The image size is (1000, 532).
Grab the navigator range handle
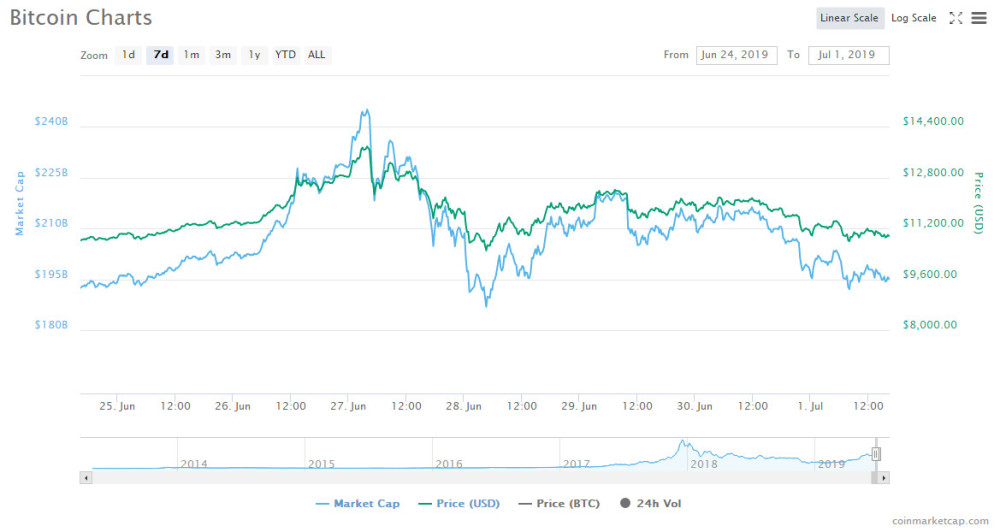876,454
